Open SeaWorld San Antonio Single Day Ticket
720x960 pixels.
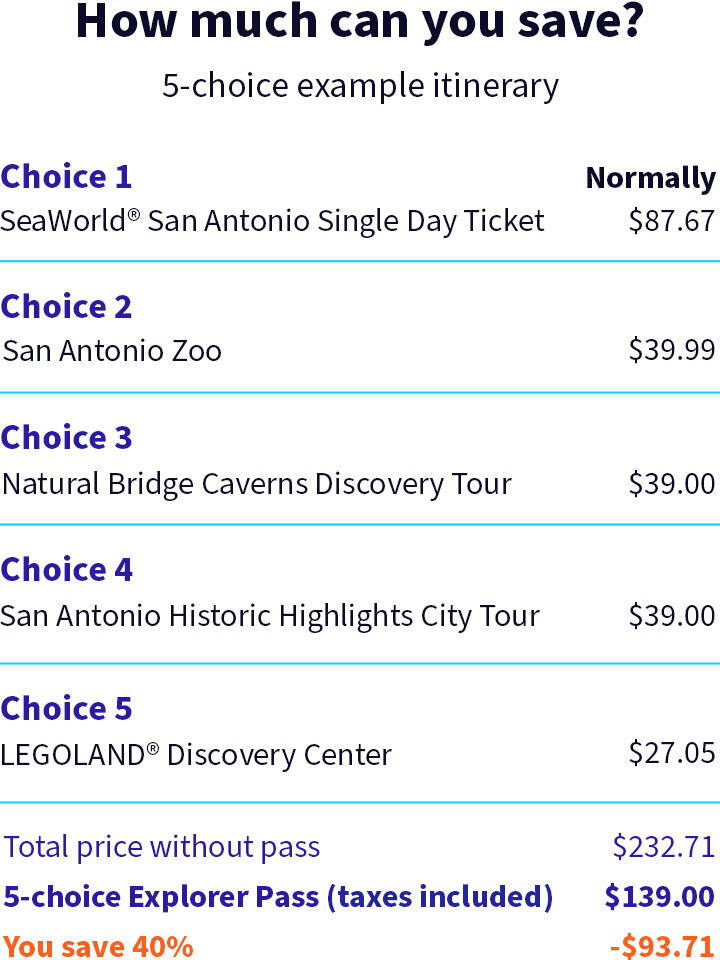pyautogui.click(x=272, y=221)
